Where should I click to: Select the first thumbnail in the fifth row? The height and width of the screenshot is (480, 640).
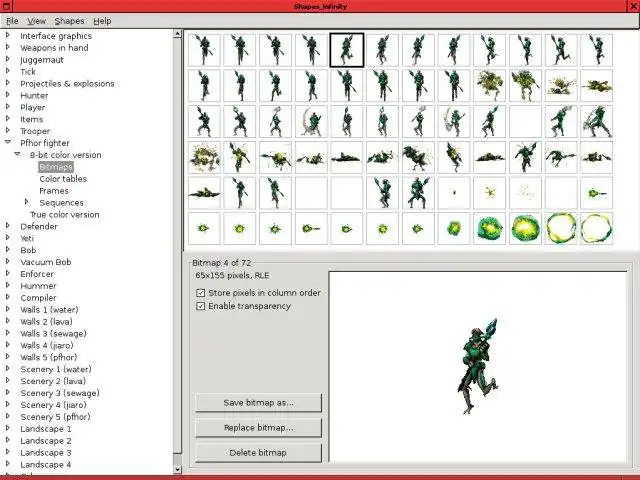click(204, 193)
